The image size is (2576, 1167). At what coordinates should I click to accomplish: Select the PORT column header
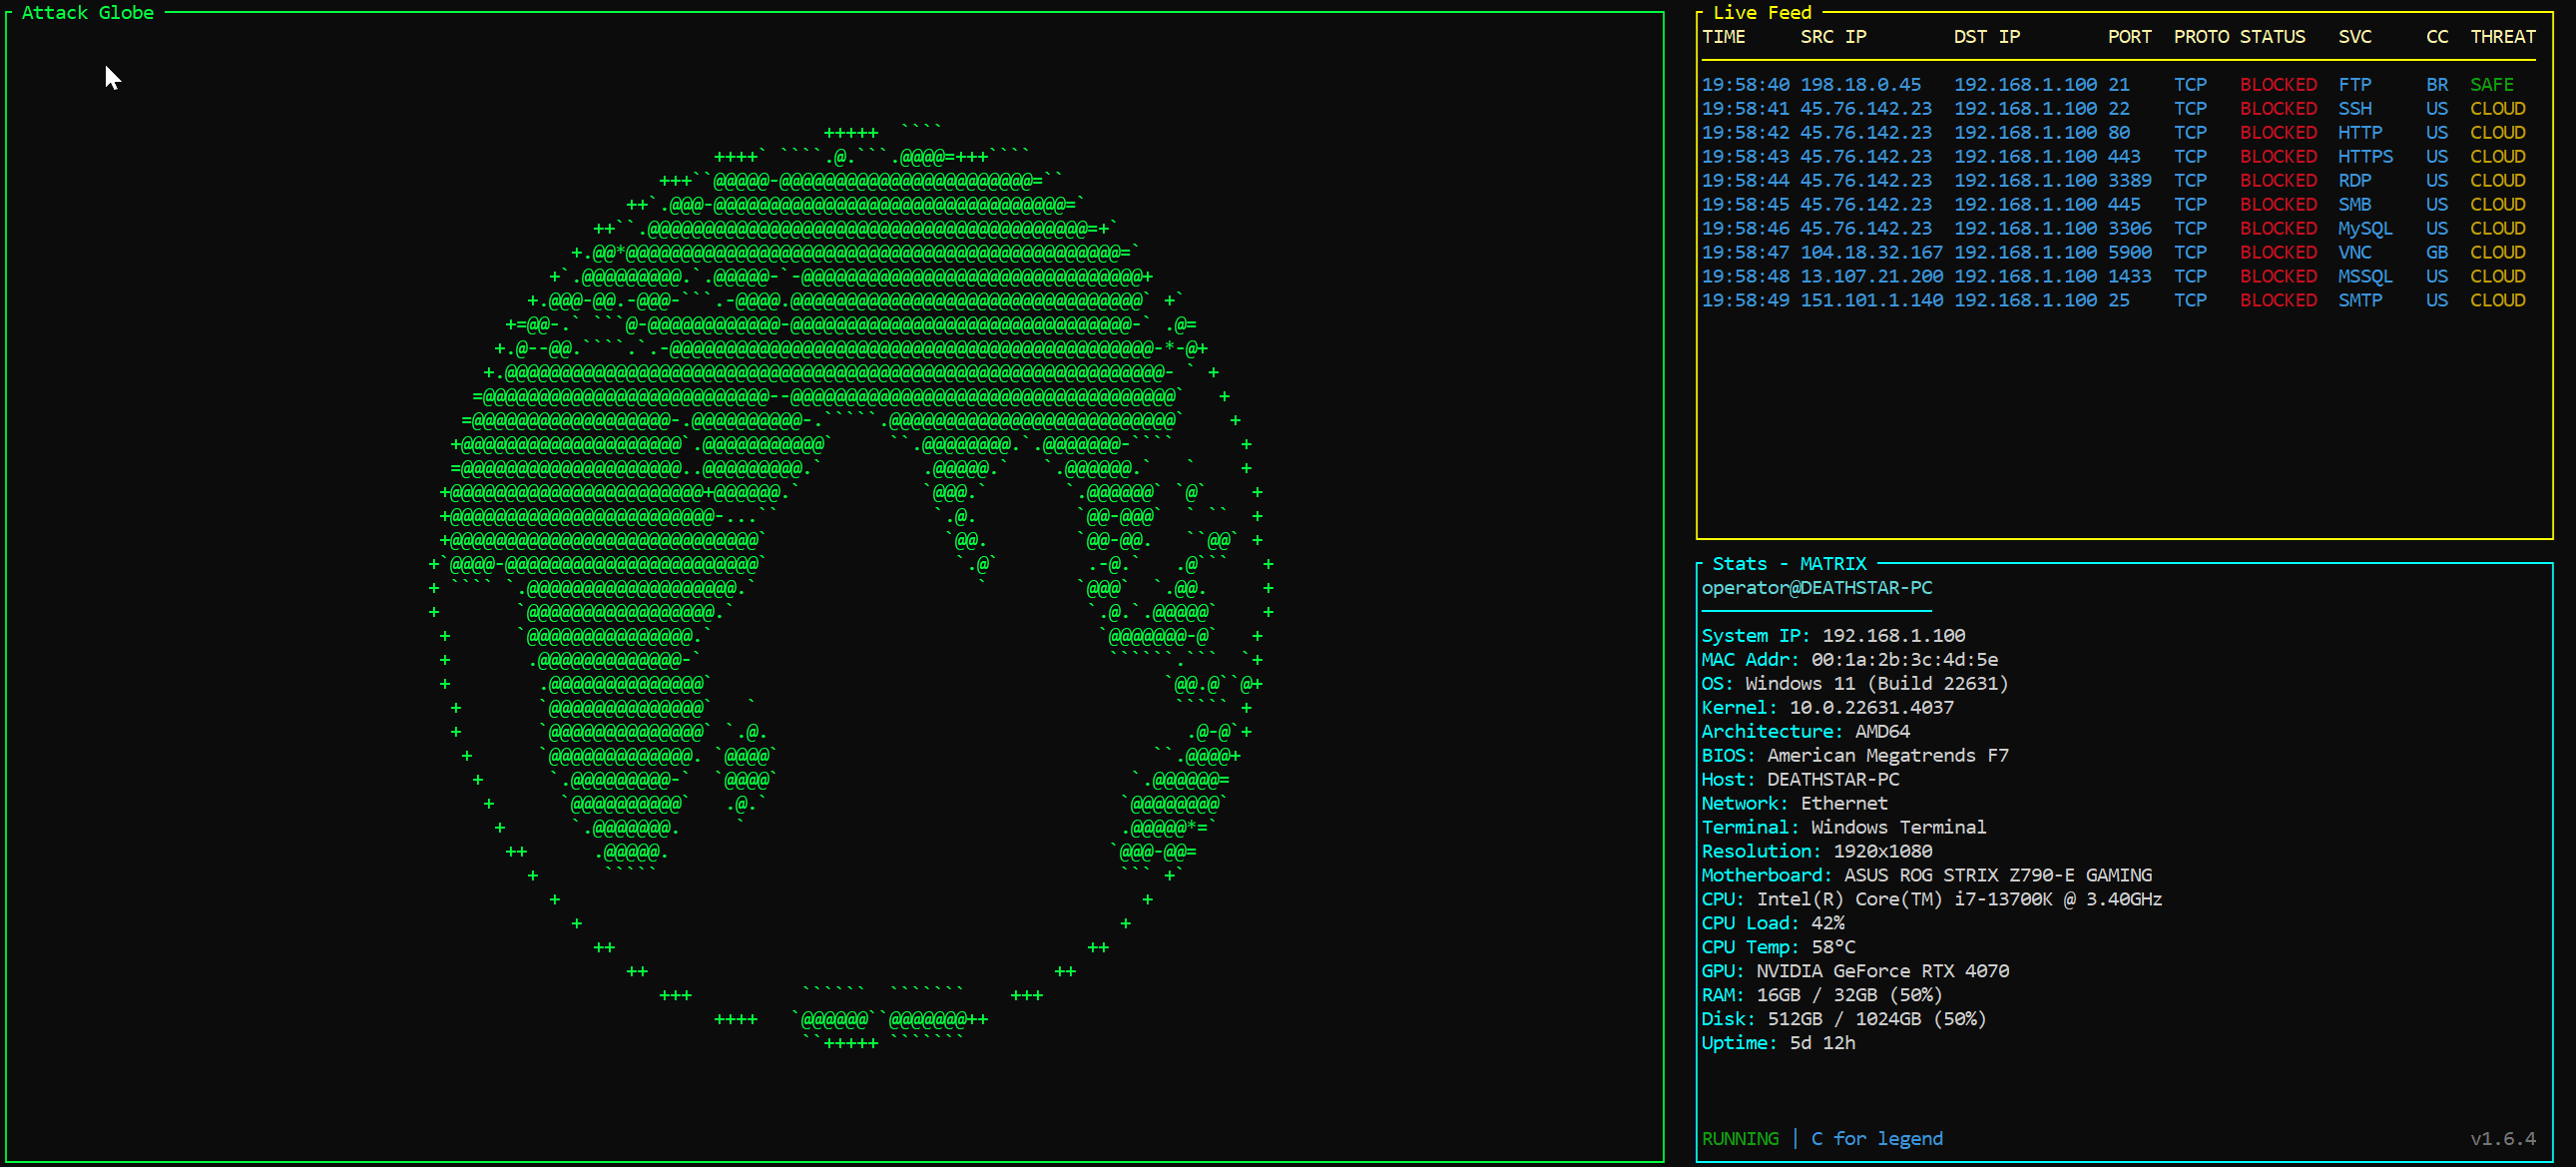click(x=2130, y=37)
